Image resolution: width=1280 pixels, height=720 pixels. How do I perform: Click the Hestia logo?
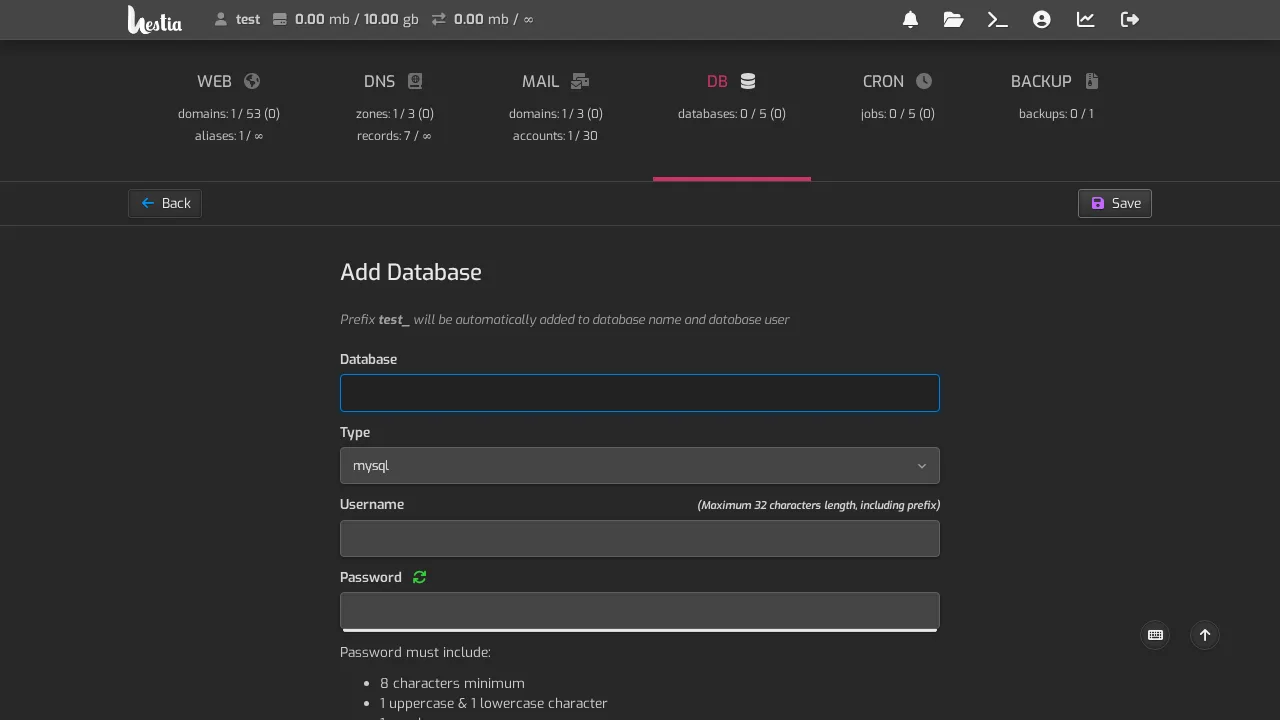(x=155, y=19)
